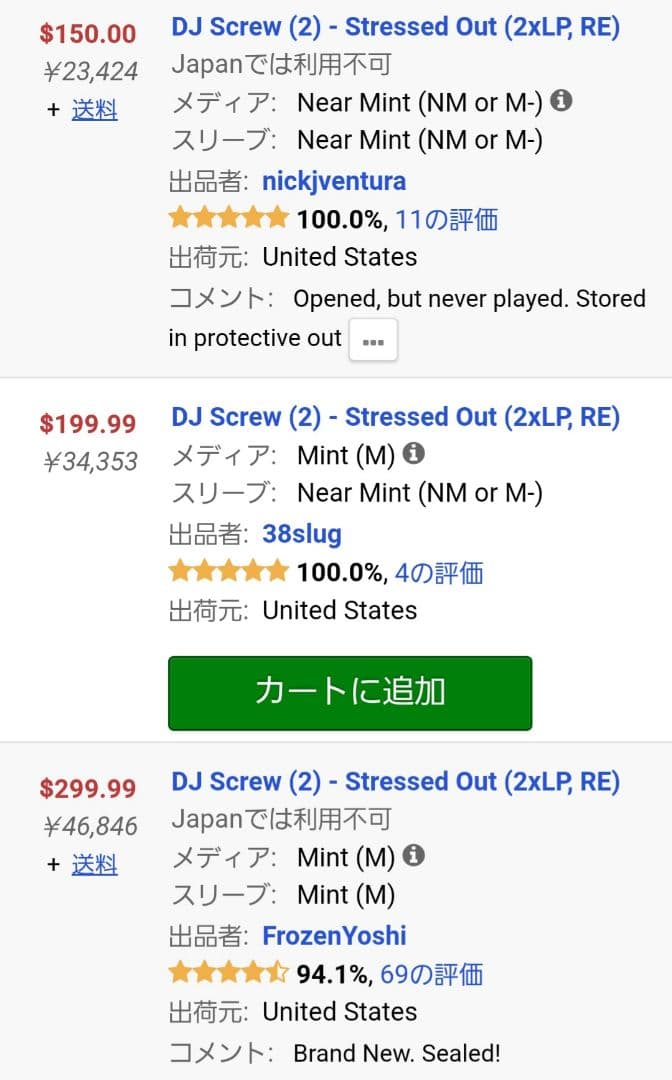Click the half star in FrozenYoshi's rating

(x=273, y=975)
